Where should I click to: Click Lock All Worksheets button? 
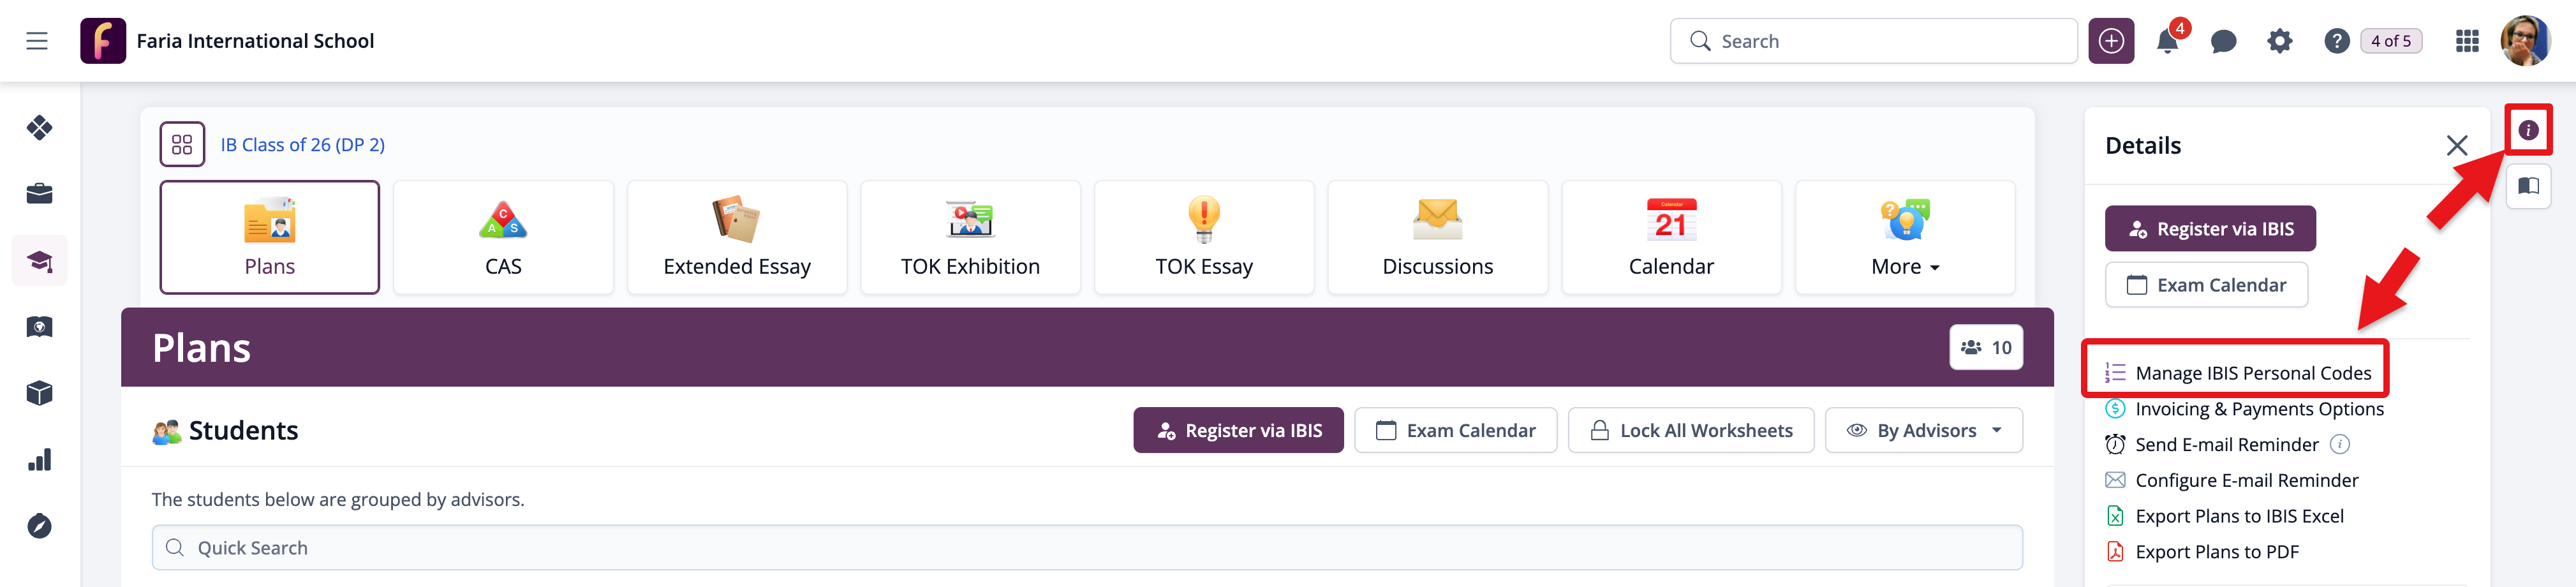(x=1690, y=431)
